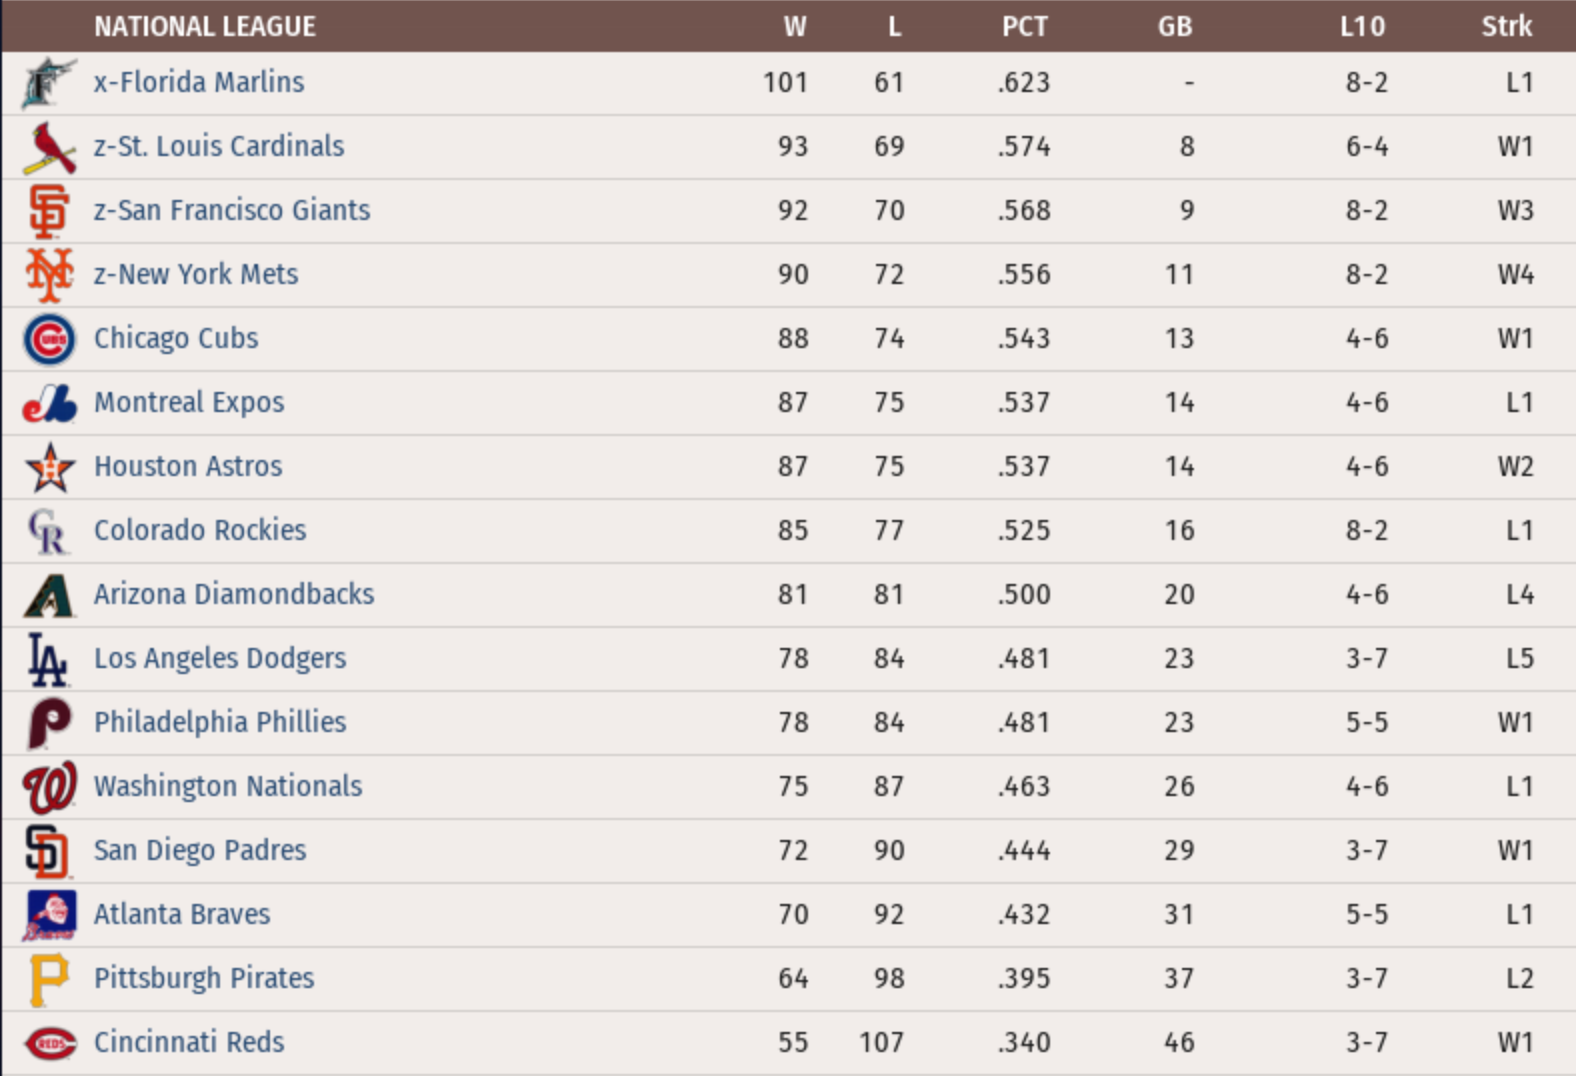Click the Florida Marlins team logo
Viewport: 1576px width, 1076px height.
(48, 83)
